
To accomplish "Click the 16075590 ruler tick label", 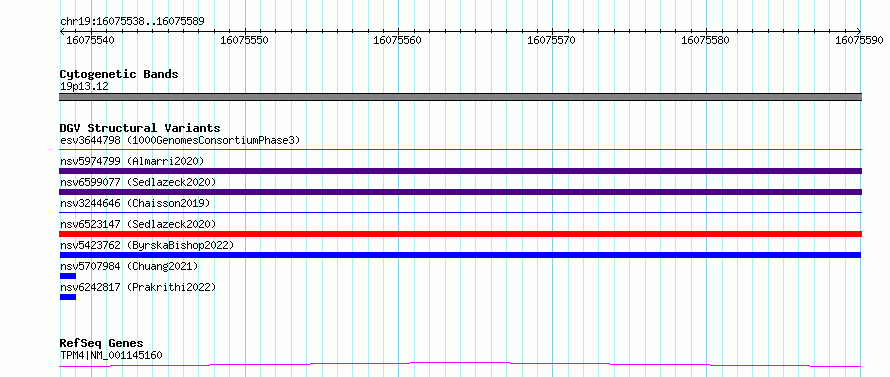I will click(858, 40).
